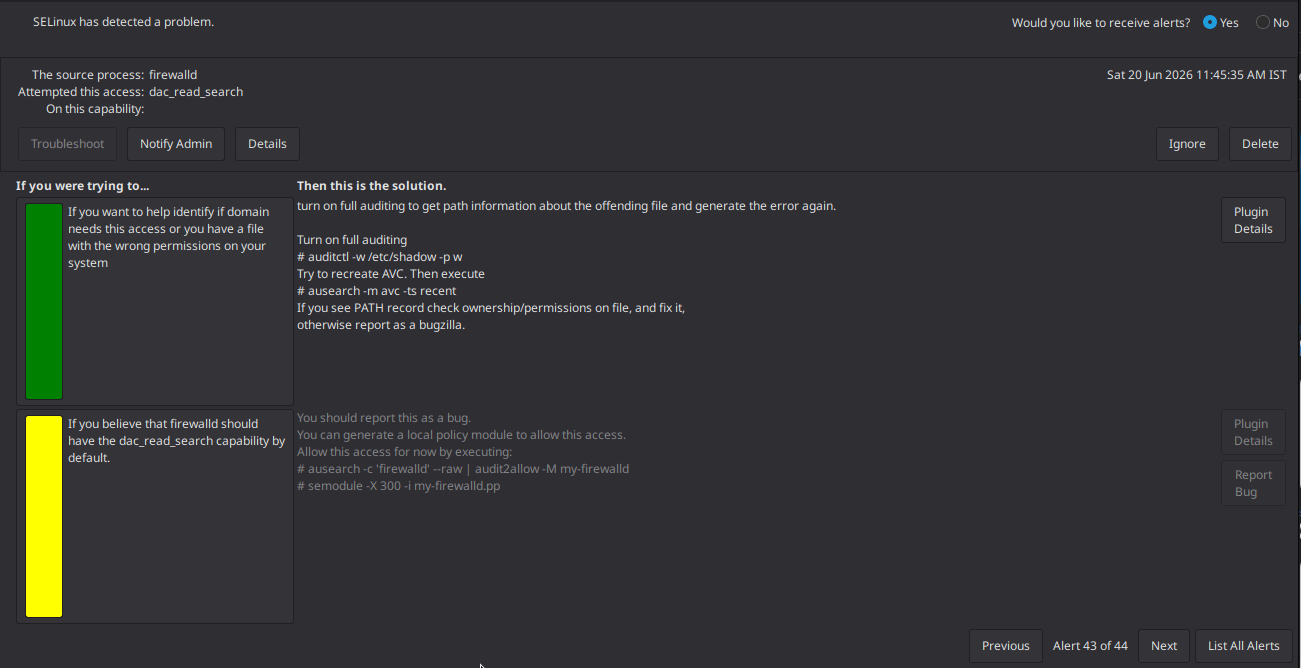Select the firewalld dac_read_search capability scenario

(x=176, y=441)
